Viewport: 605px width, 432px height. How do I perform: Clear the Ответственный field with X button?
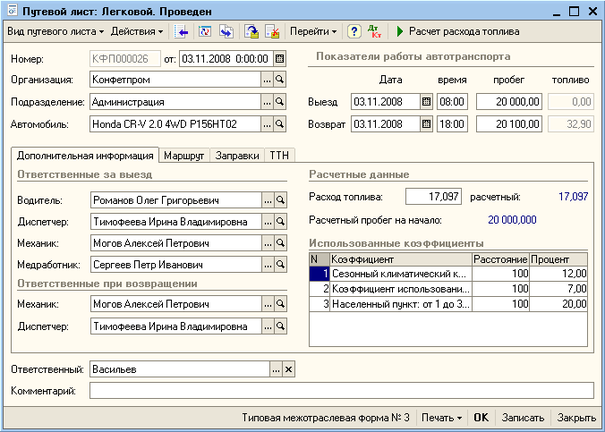coord(288,369)
